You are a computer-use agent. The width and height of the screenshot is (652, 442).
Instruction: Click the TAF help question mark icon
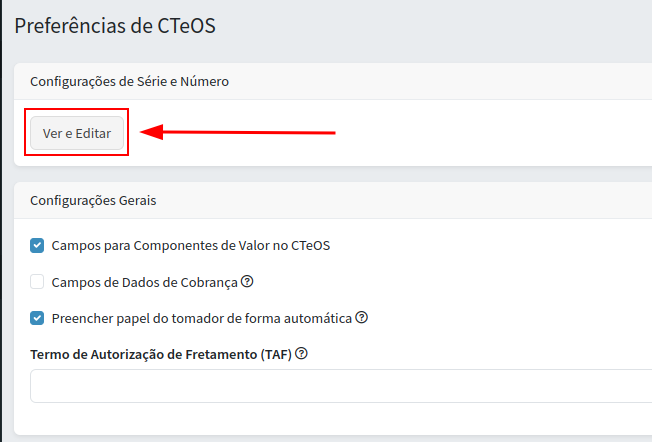[x=301, y=354]
